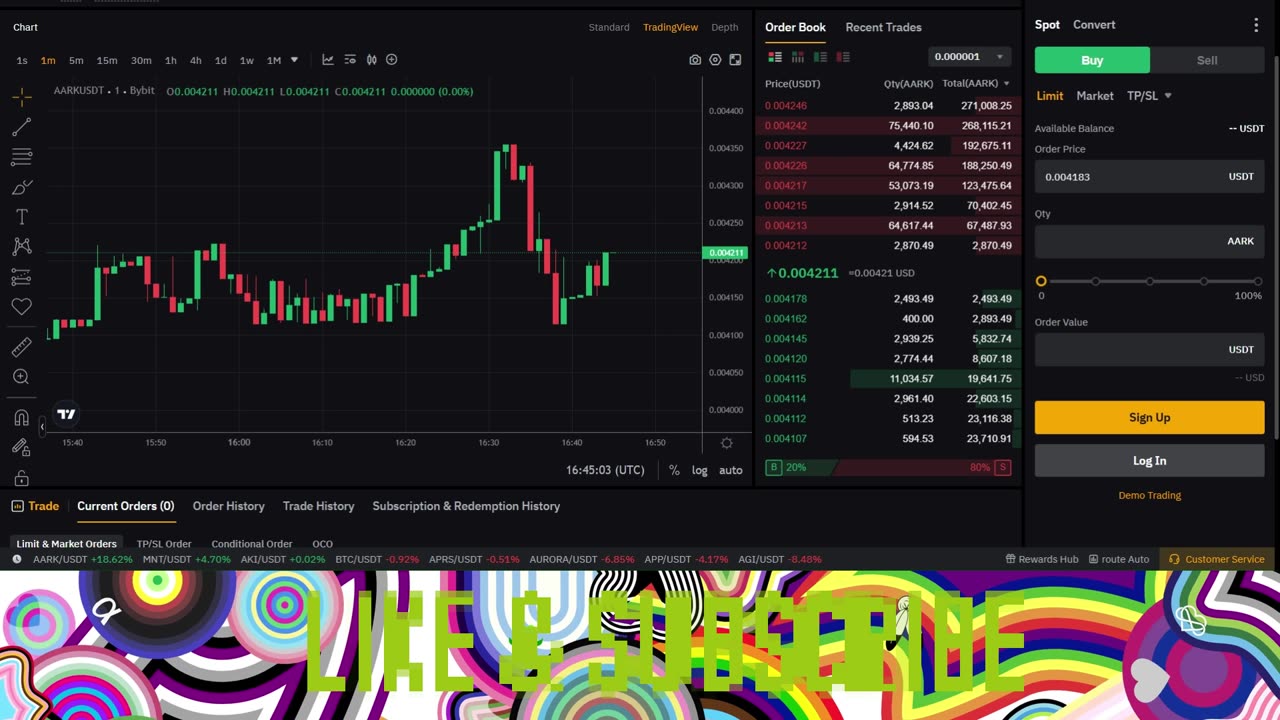This screenshot has height=720, width=1280.
Task: Switch to Order History tab
Action: [228, 506]
